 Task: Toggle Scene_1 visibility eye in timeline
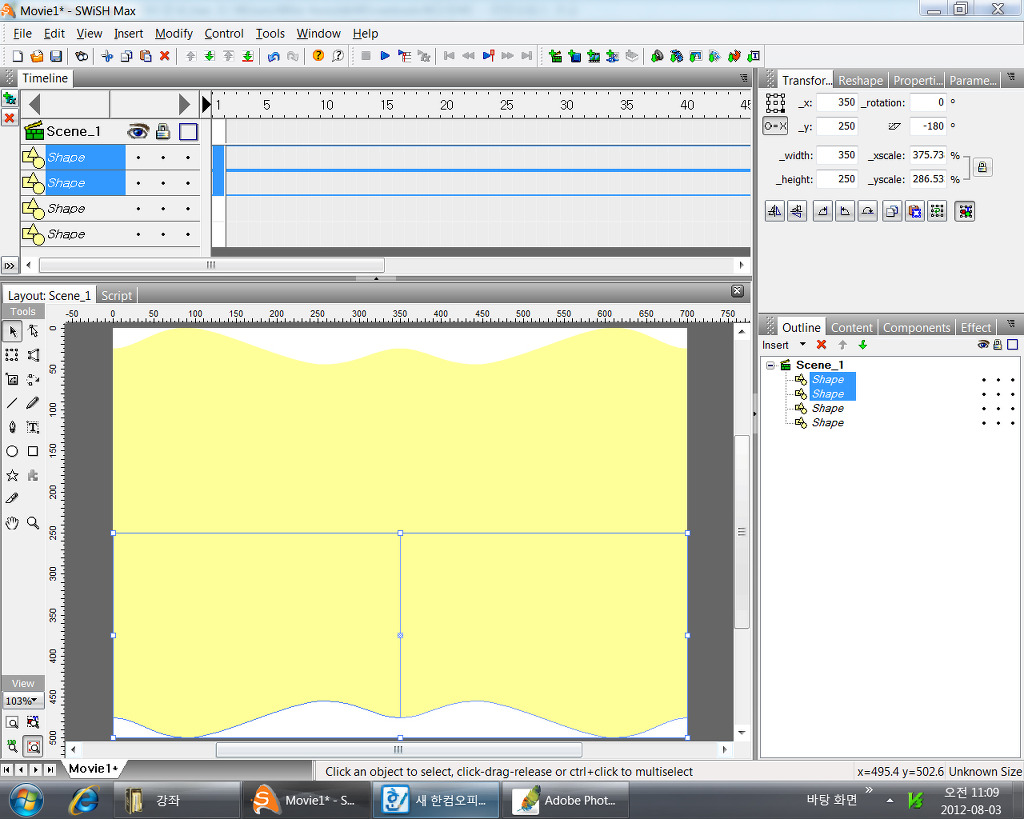138,132
